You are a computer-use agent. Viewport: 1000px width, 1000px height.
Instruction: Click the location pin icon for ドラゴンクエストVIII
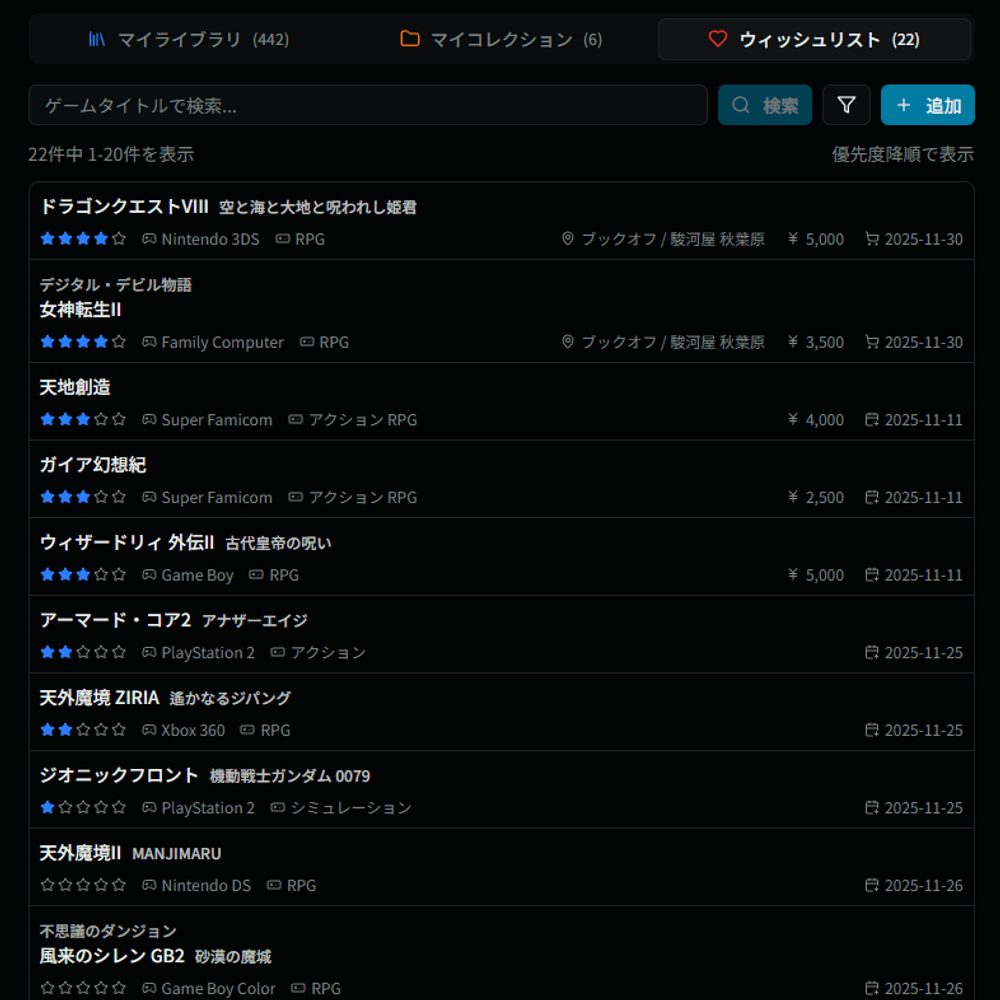568,239
